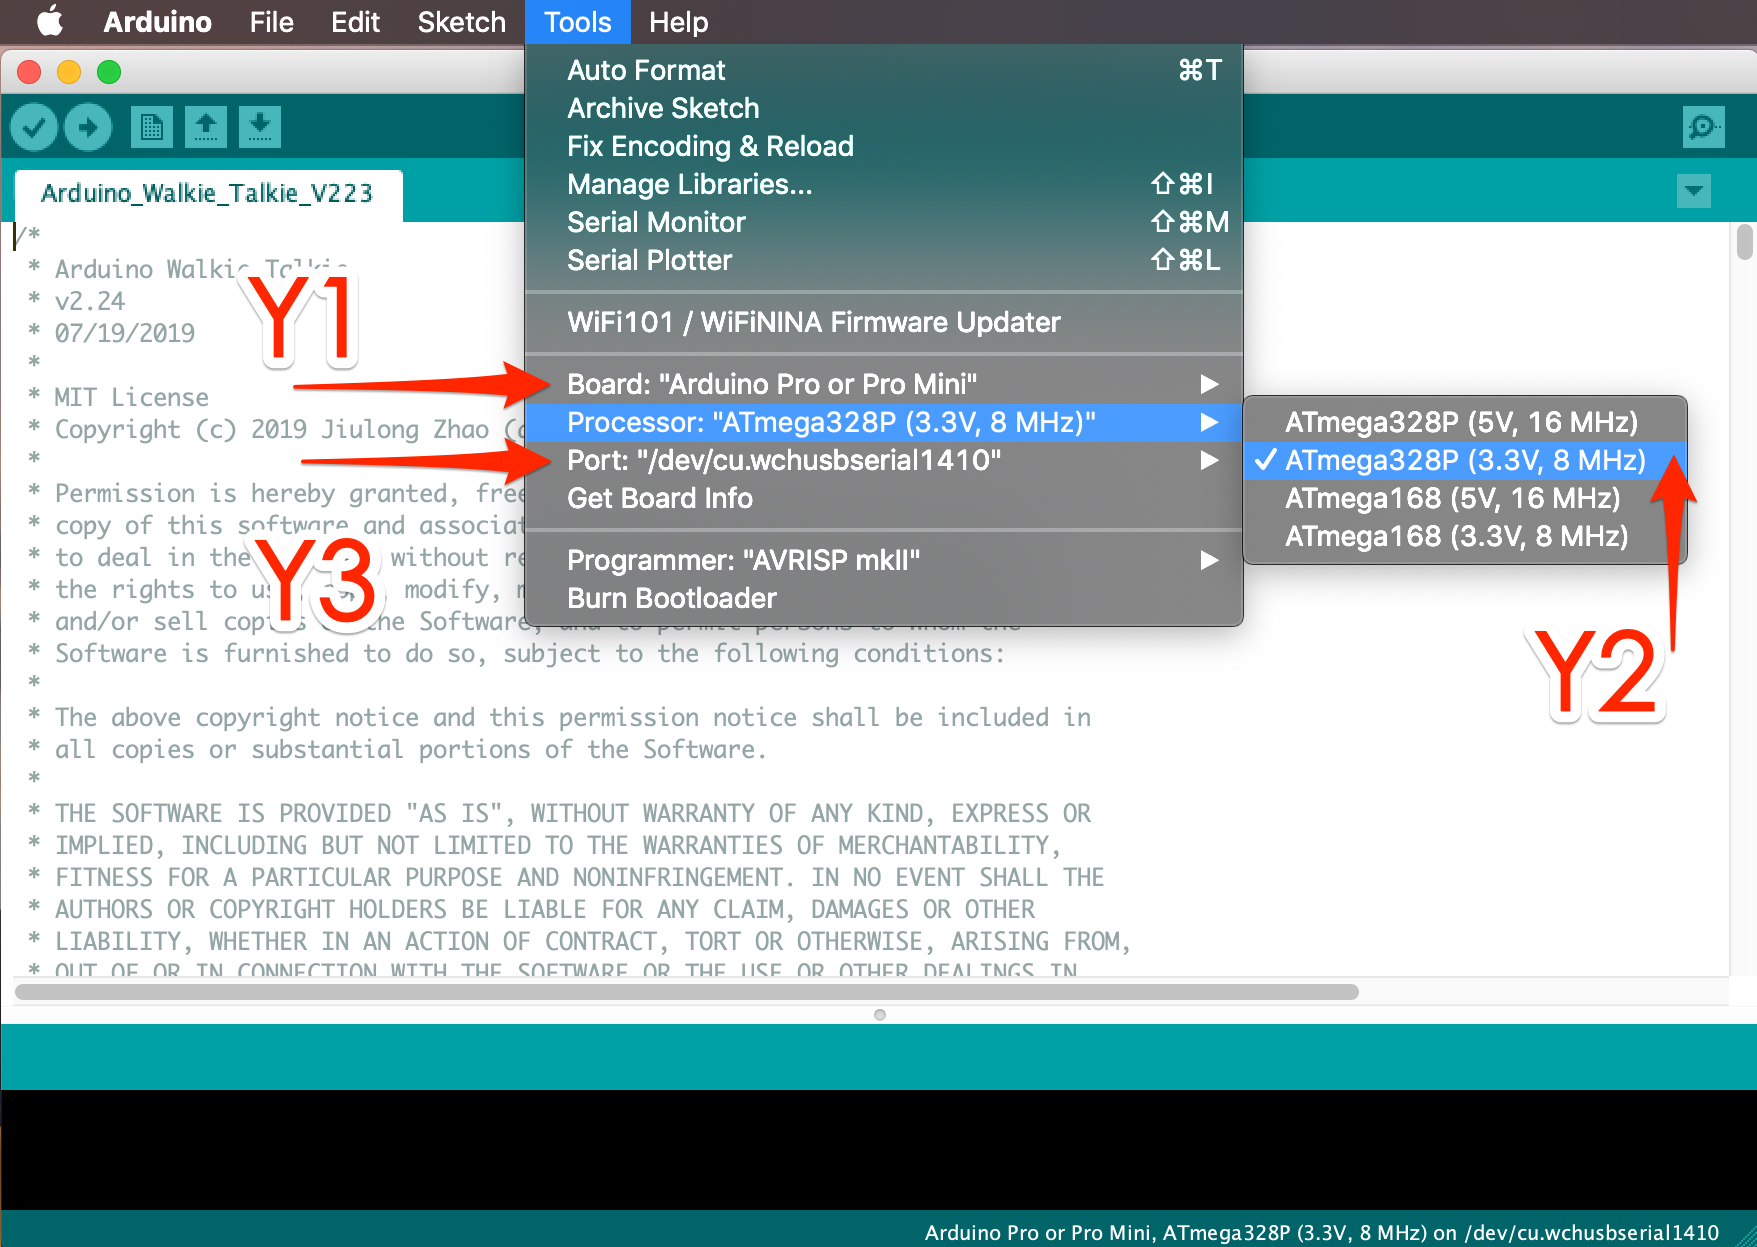Open Serial Plotter

coord(884,260)
